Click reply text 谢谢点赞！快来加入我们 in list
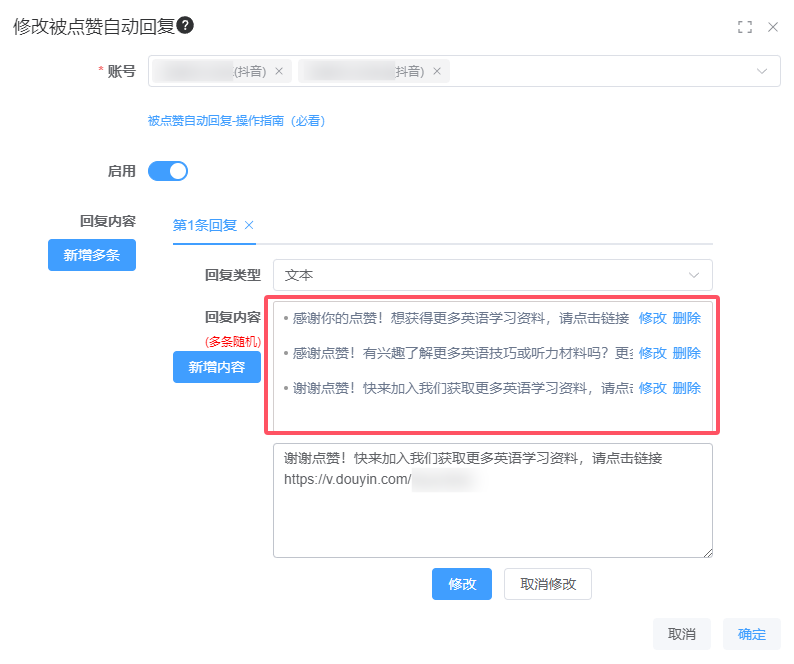794x664 pixels. [462, 388]
